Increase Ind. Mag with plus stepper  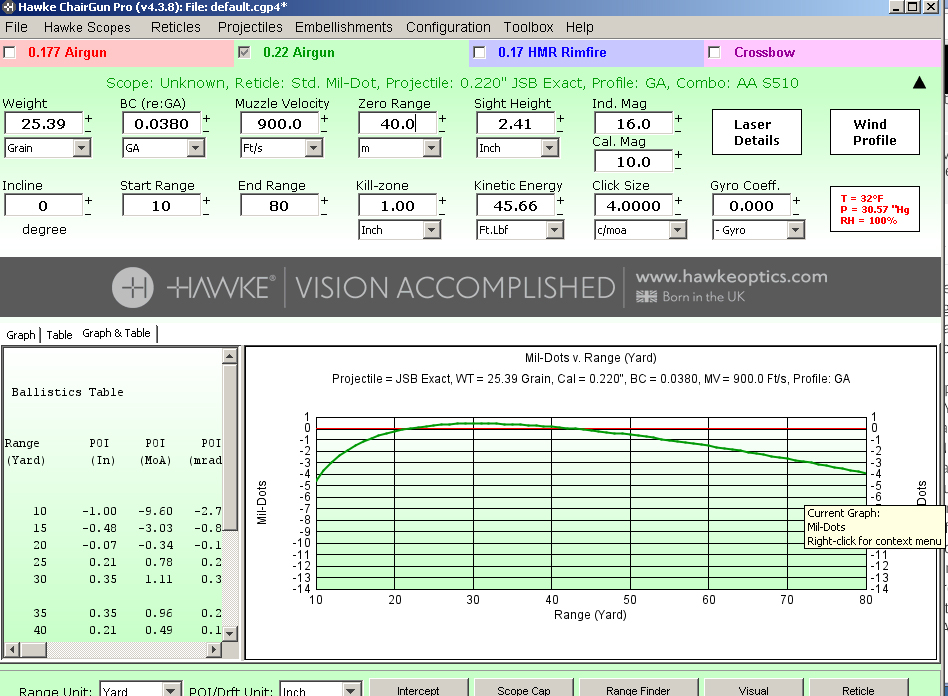click(x=678, y=119)
